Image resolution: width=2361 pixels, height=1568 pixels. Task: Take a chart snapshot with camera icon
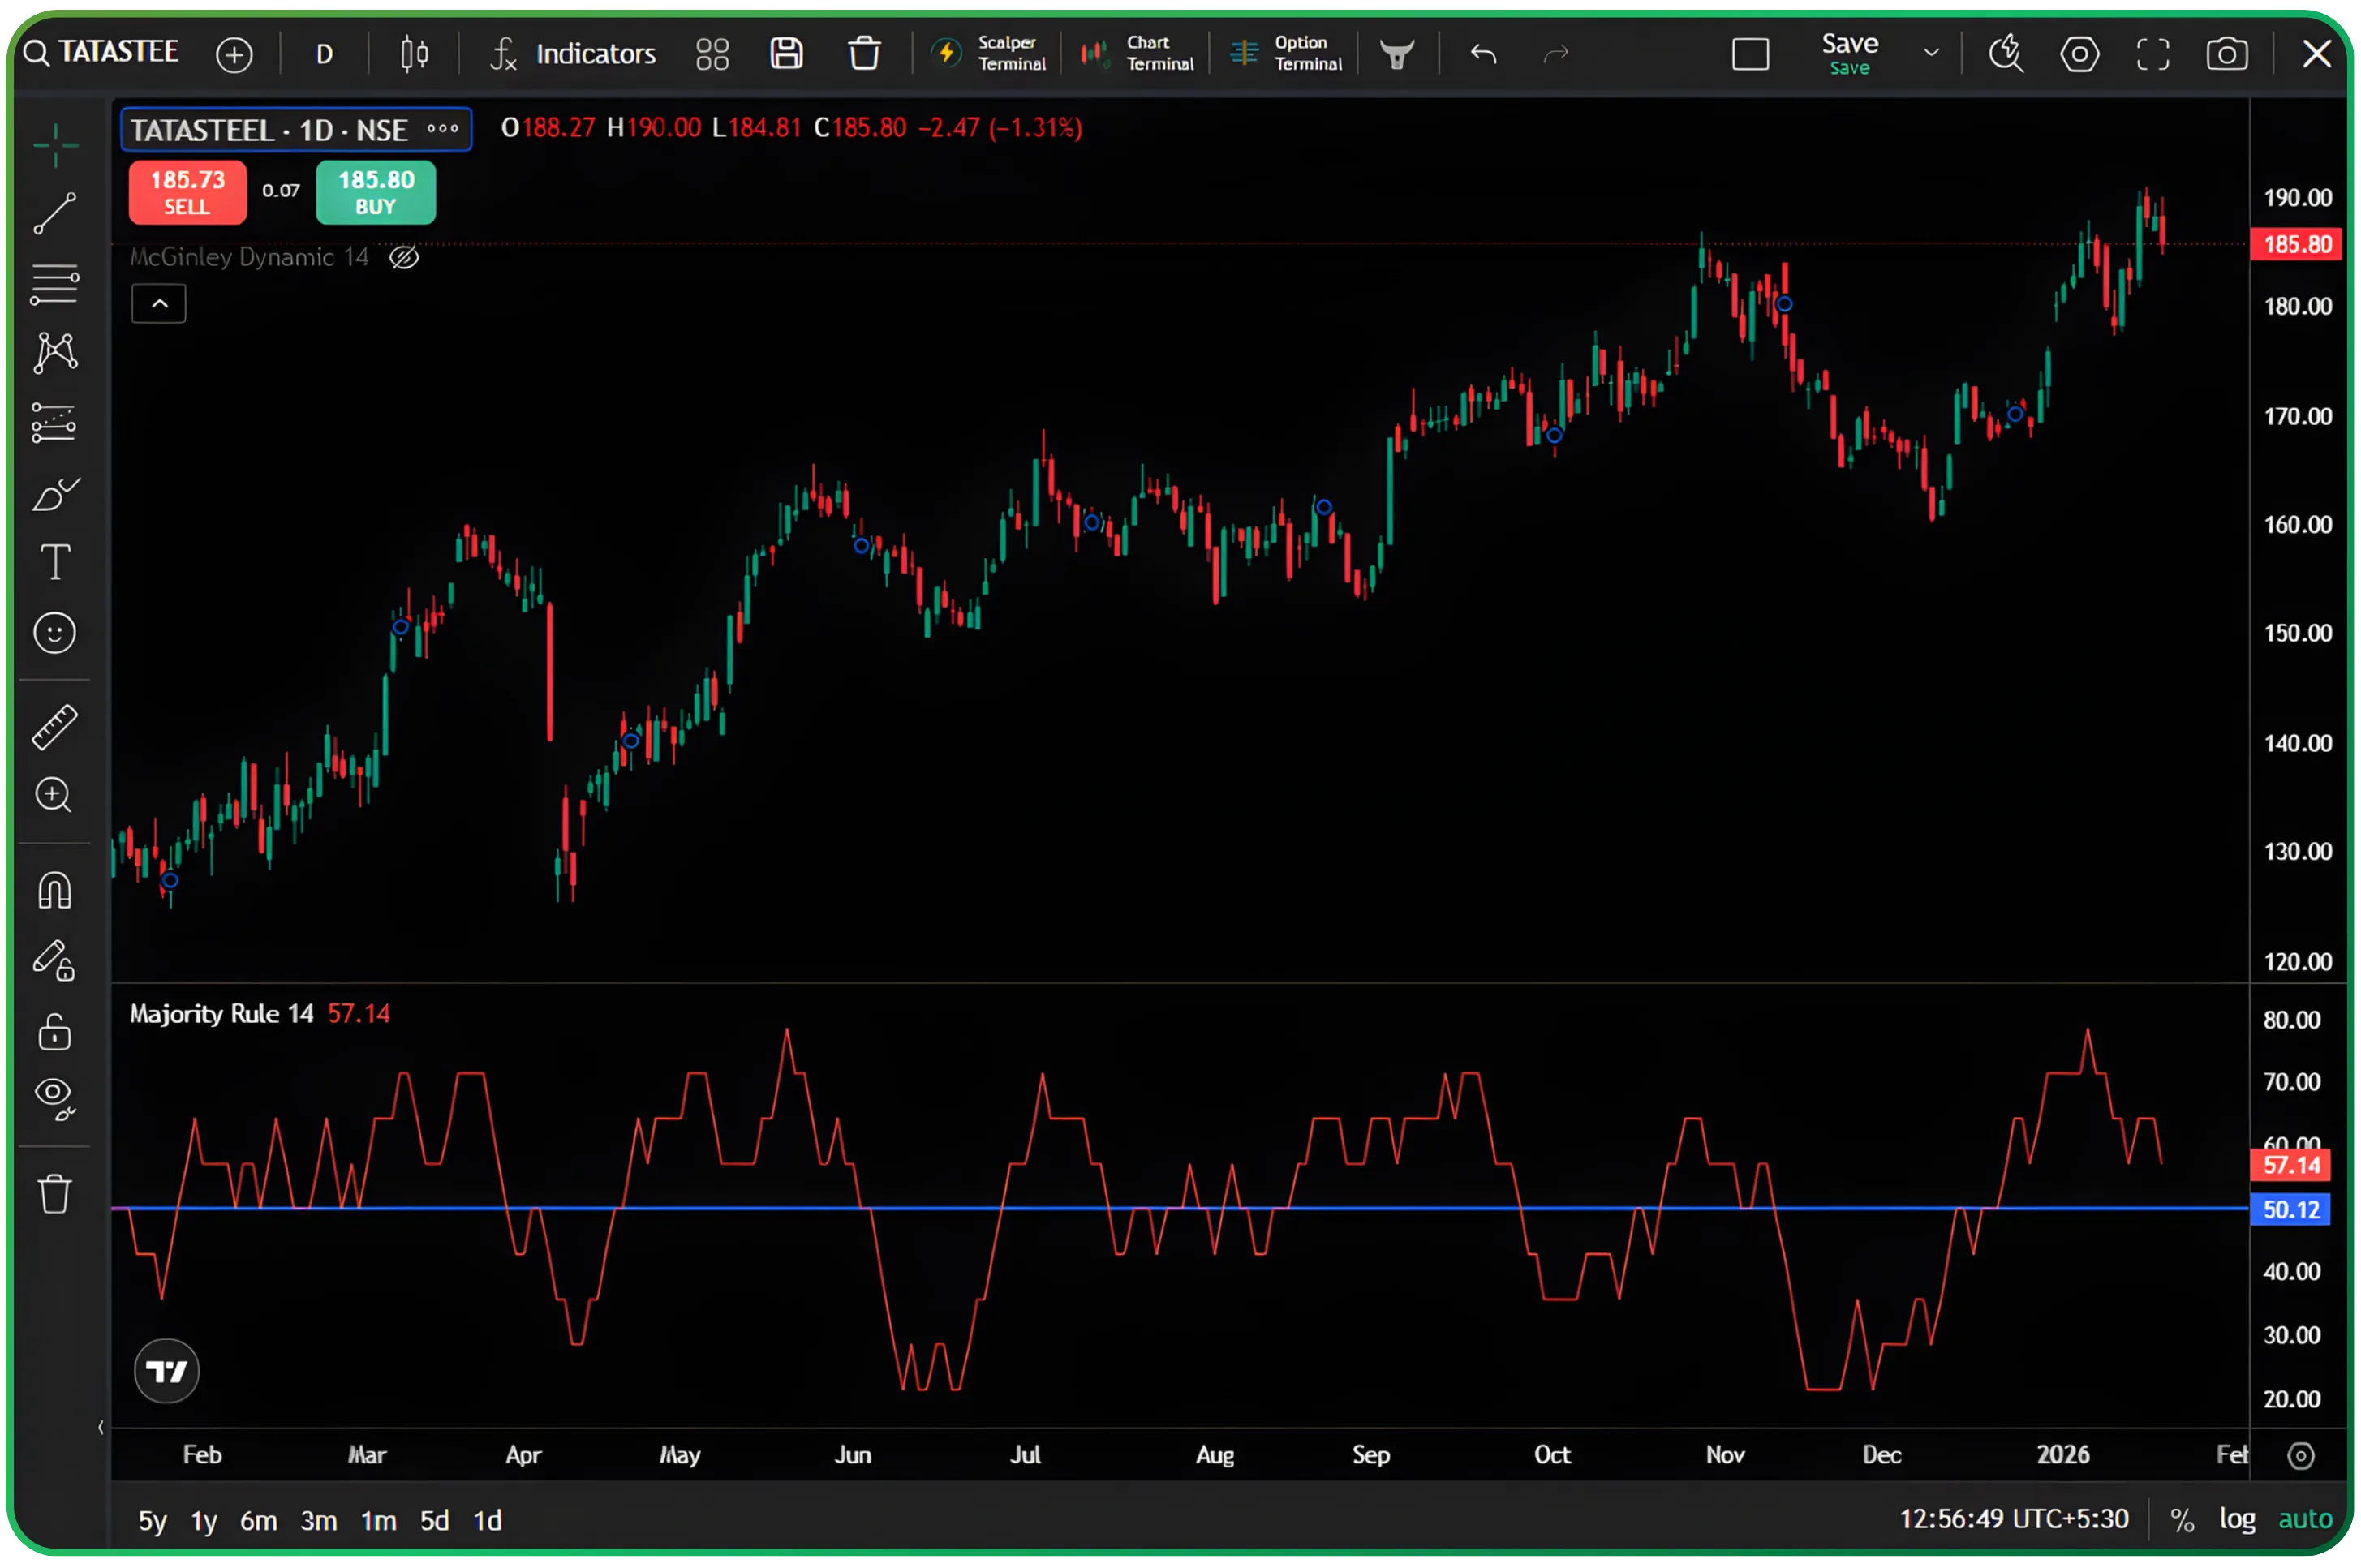click(x=2226, y=54)
